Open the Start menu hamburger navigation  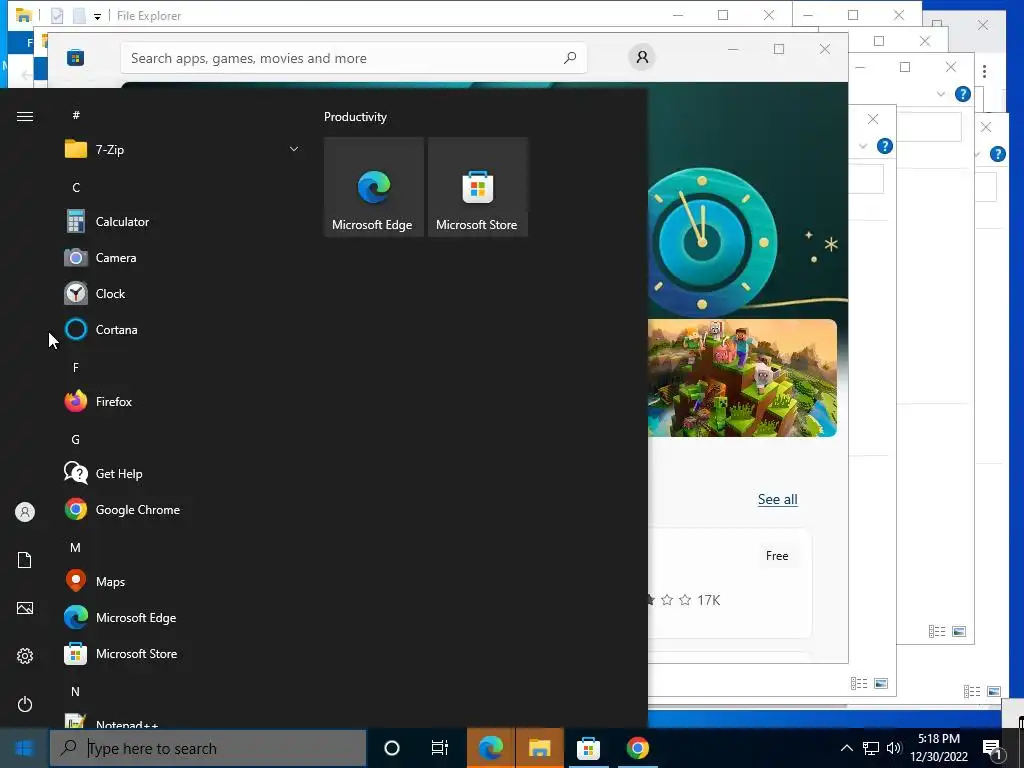[25, 116]
